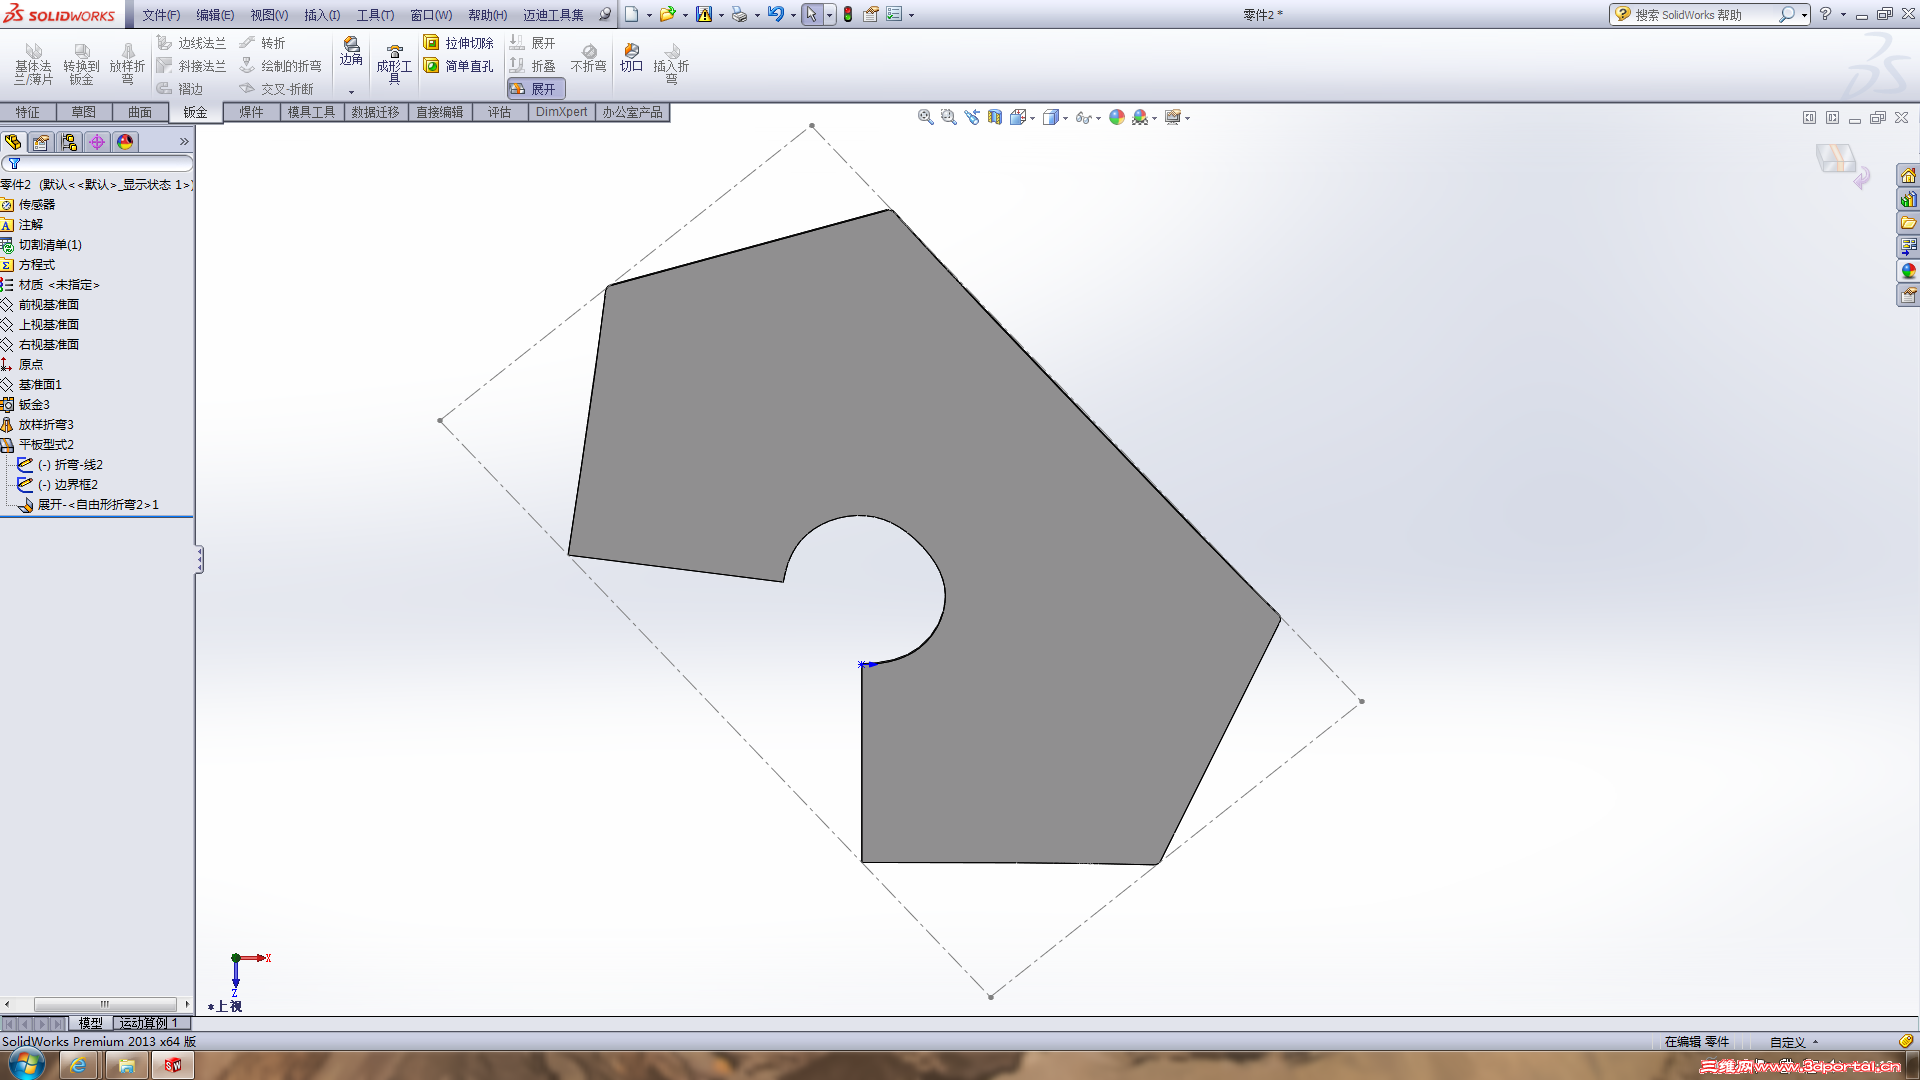1920x1080 pixels.
Task: Expand the FeatureManager panel tabs chevron
Action: click(184, 142)
